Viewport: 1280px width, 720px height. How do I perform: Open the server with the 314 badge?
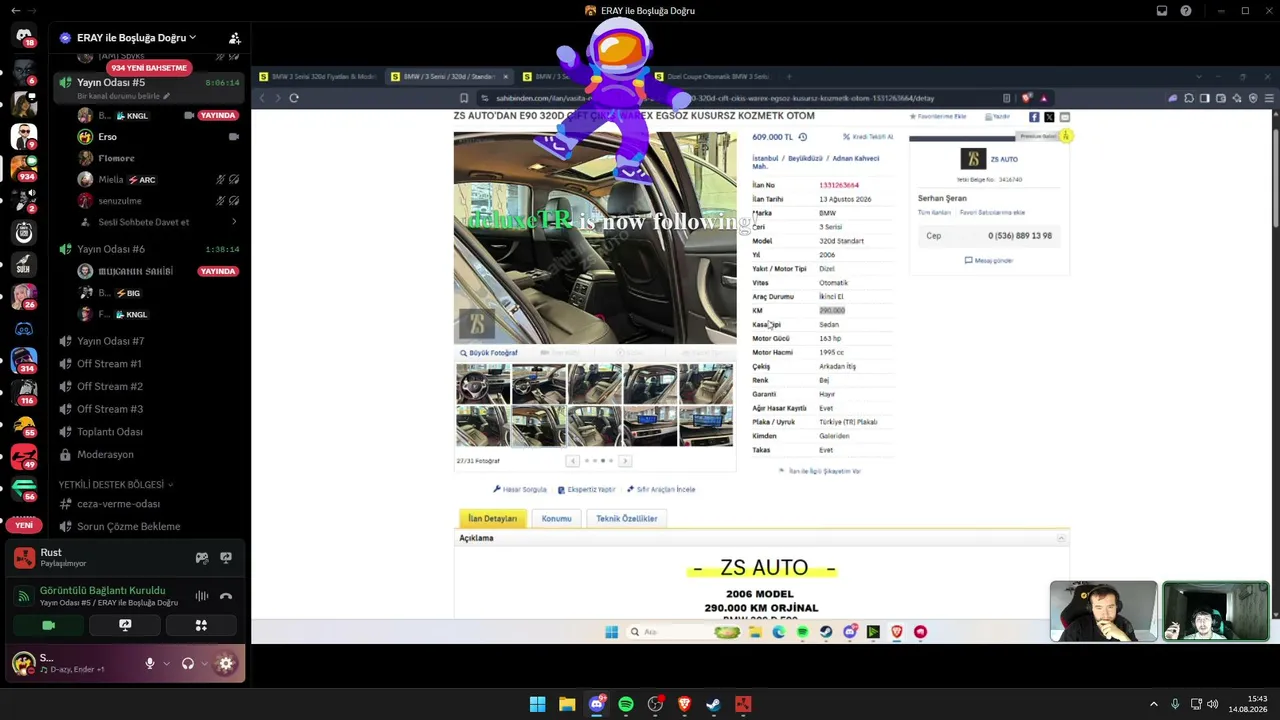click(24, 361)
